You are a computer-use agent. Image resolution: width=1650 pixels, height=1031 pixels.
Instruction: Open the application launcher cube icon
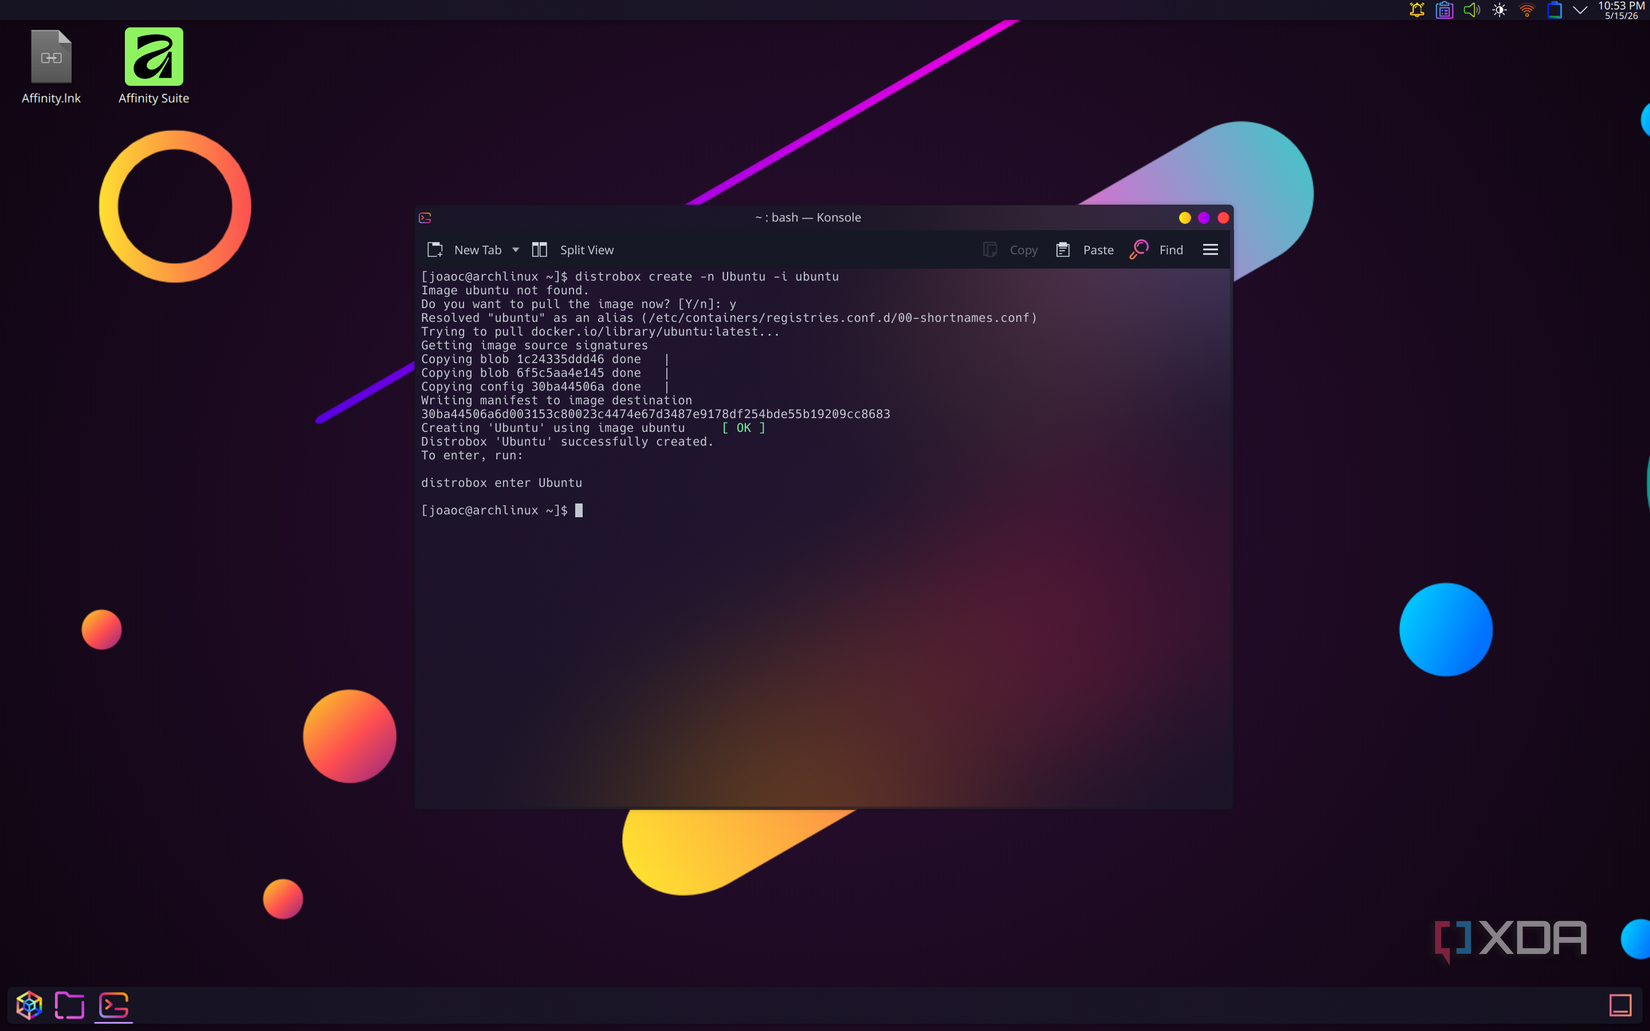29,1005
